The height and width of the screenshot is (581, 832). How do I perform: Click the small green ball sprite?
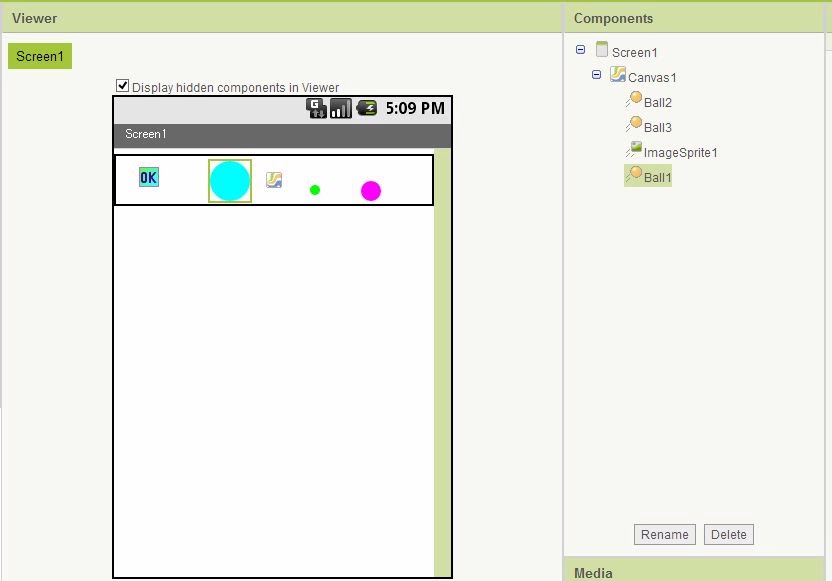[x=315, y=190]
